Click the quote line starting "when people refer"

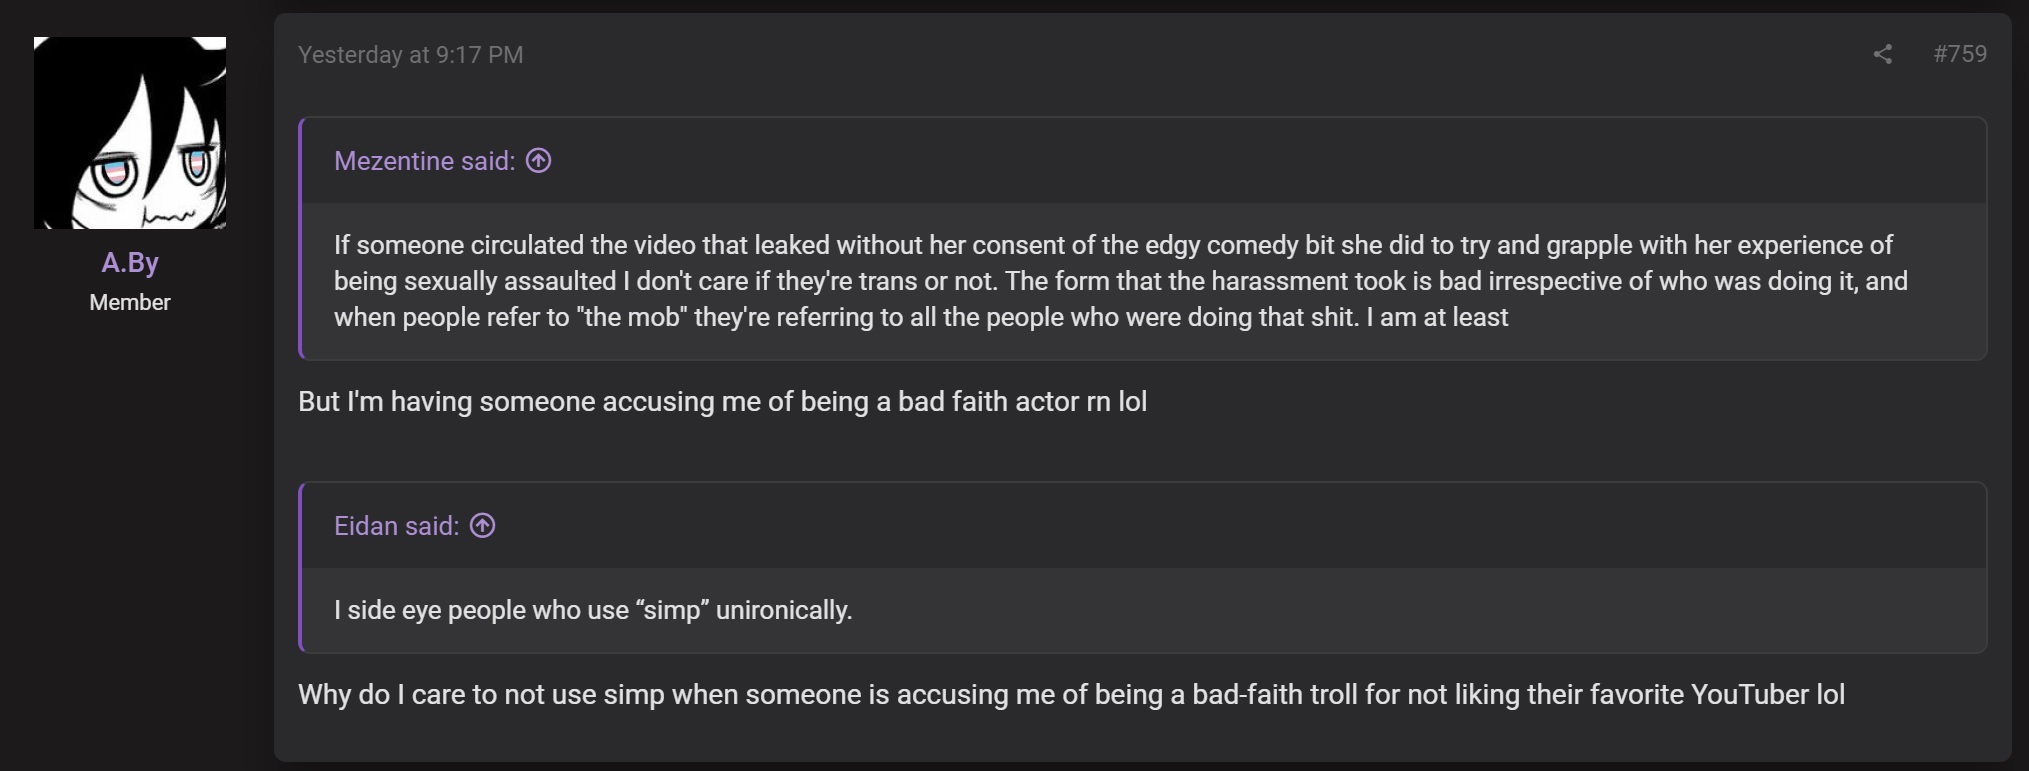[921, 317]
